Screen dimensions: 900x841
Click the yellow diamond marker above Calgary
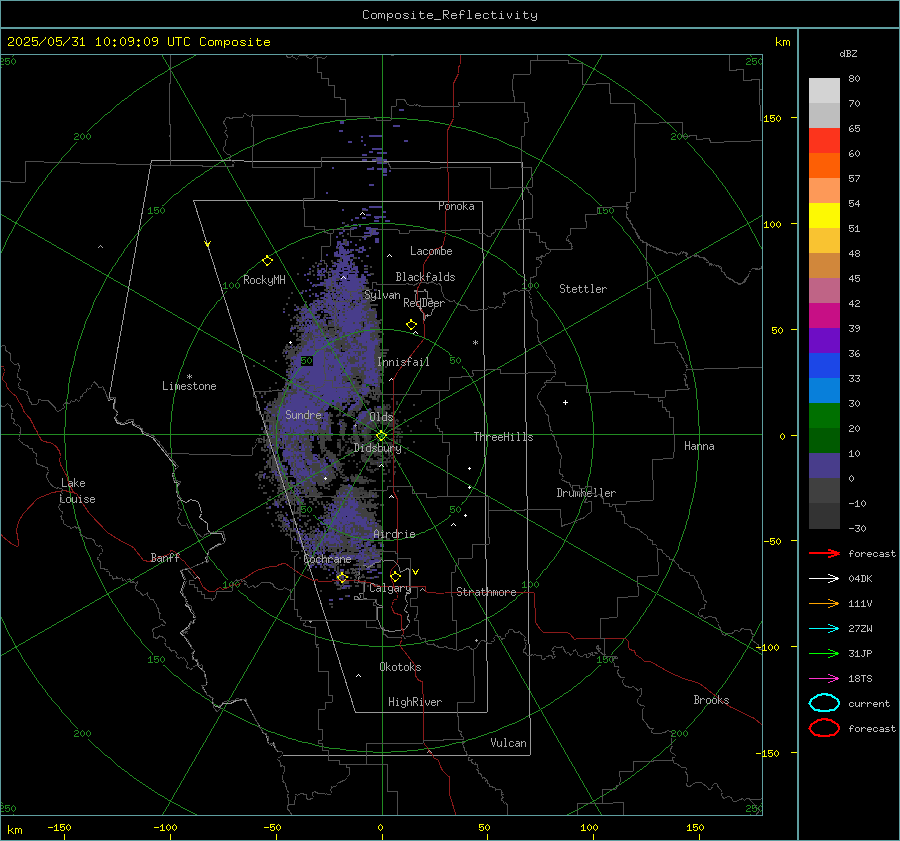click(395, 576)
